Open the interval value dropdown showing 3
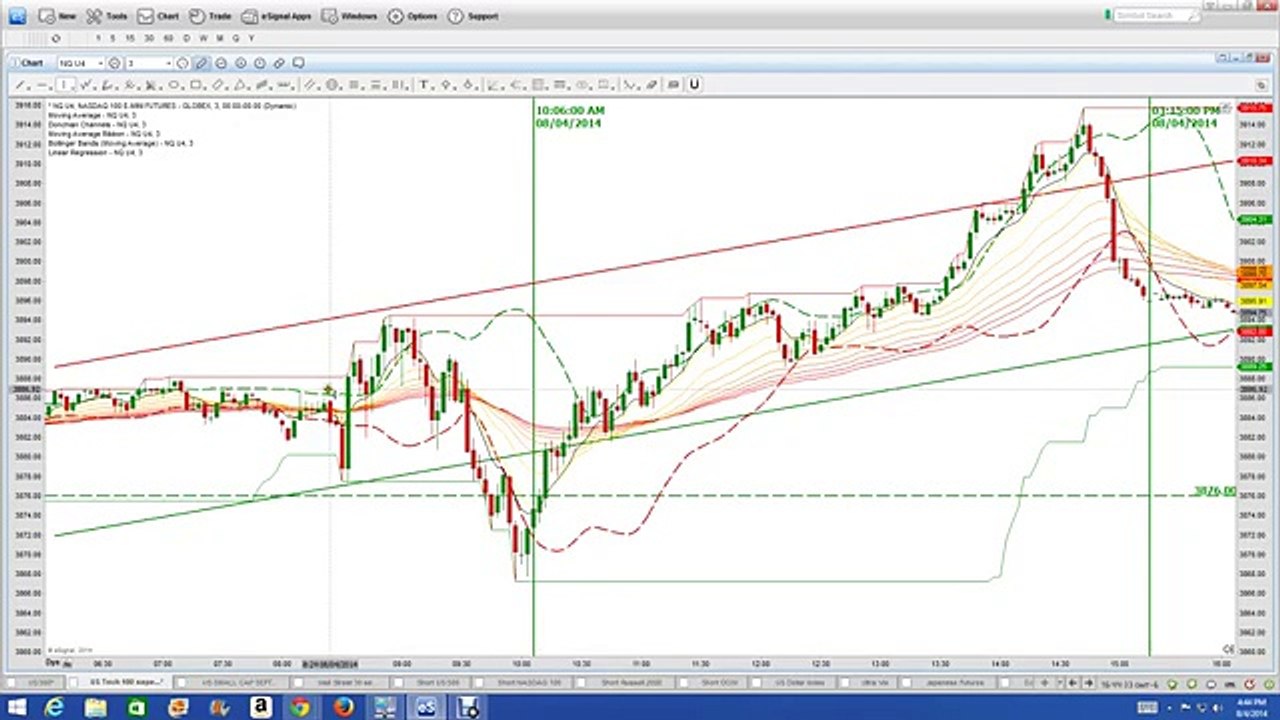Screen dimensions: 1280x720 (168, 63)
